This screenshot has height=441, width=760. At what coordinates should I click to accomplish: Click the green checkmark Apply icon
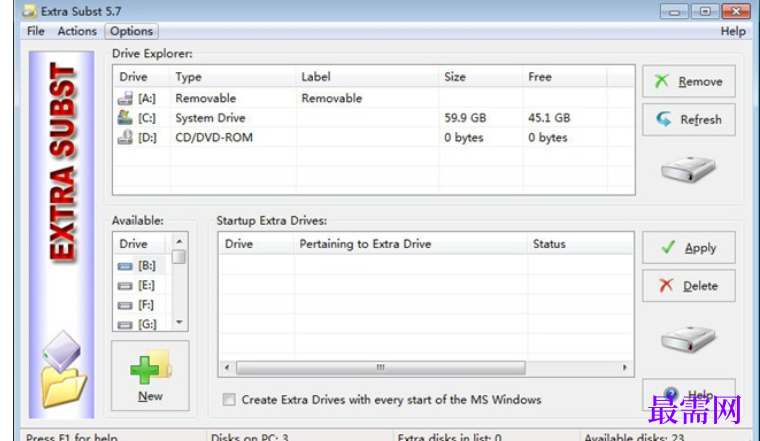coord(668,247)
